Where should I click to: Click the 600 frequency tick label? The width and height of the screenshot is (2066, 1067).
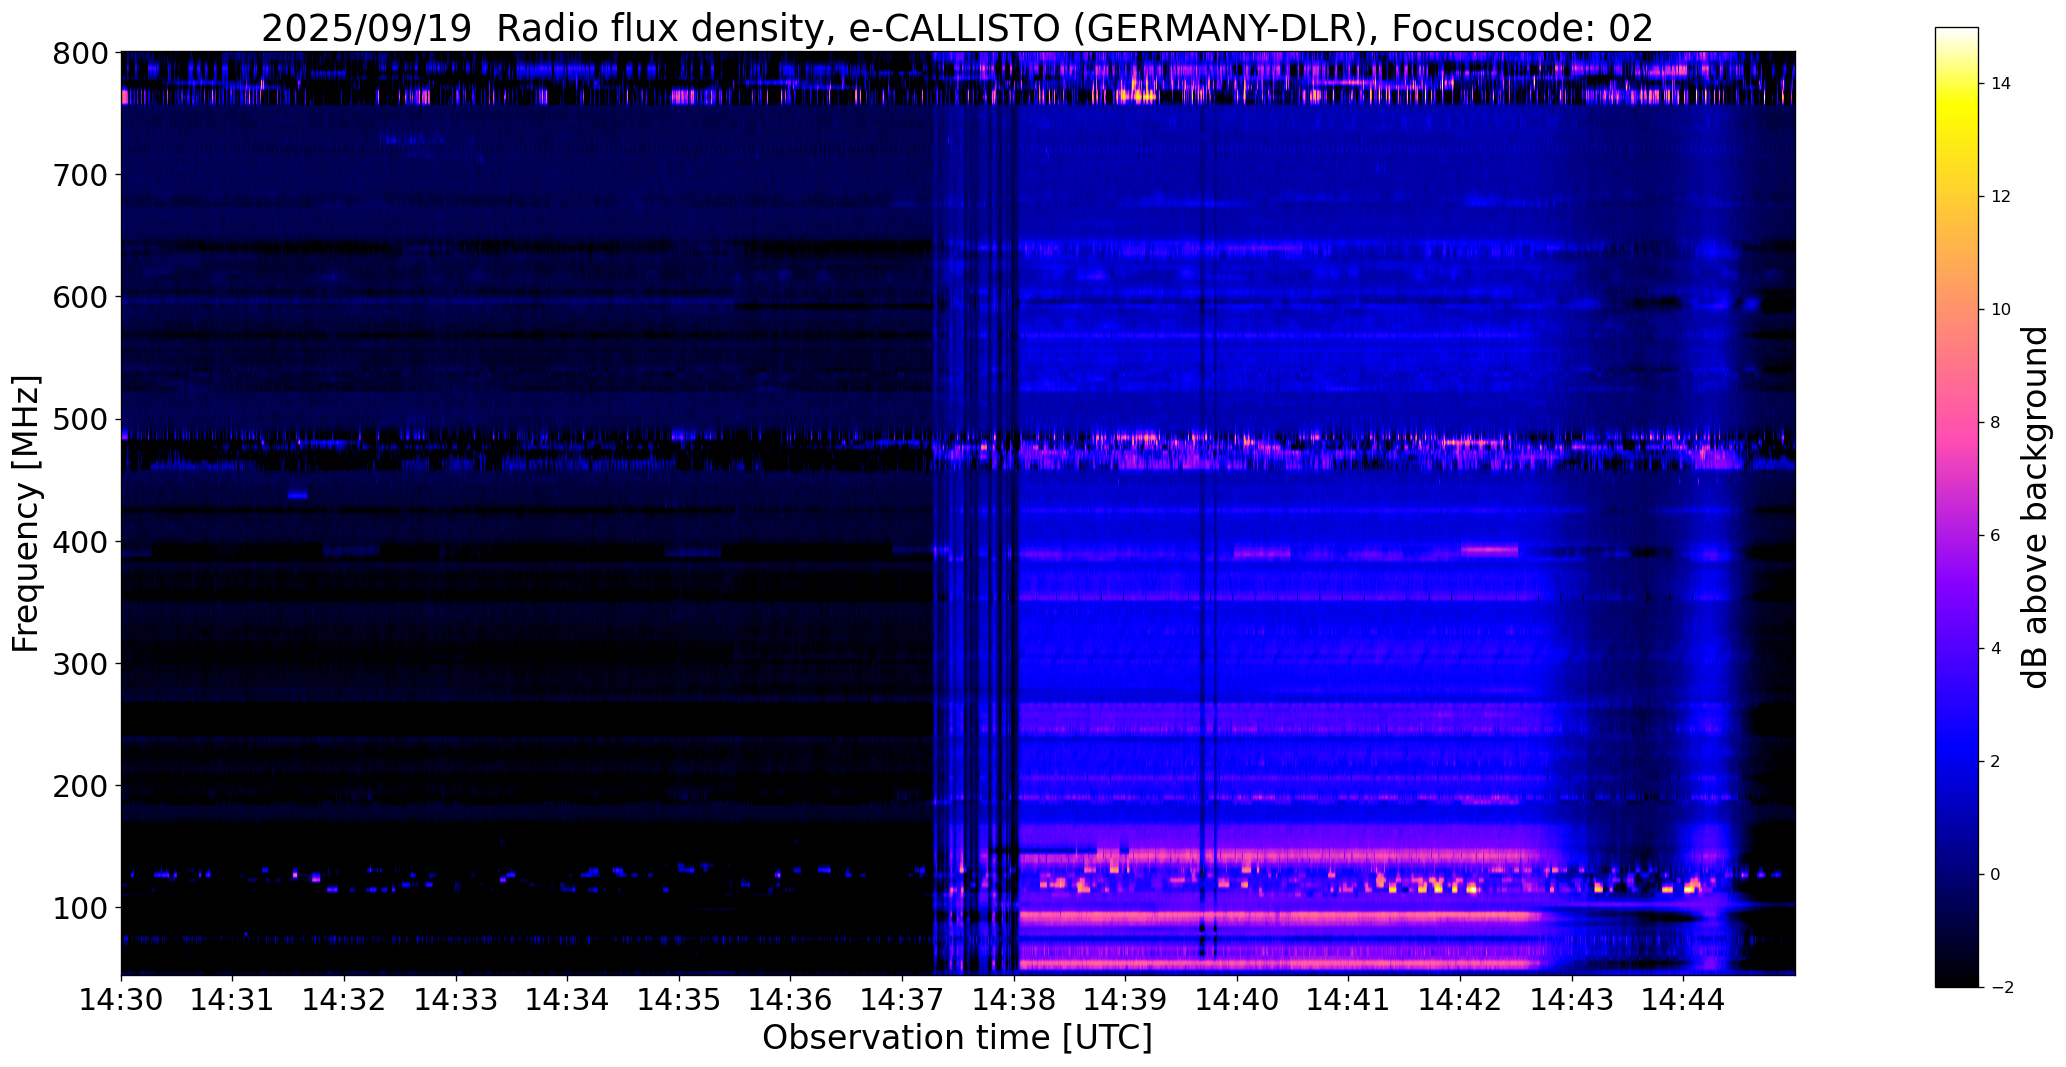pyautogui.click(x=80, y=297)
